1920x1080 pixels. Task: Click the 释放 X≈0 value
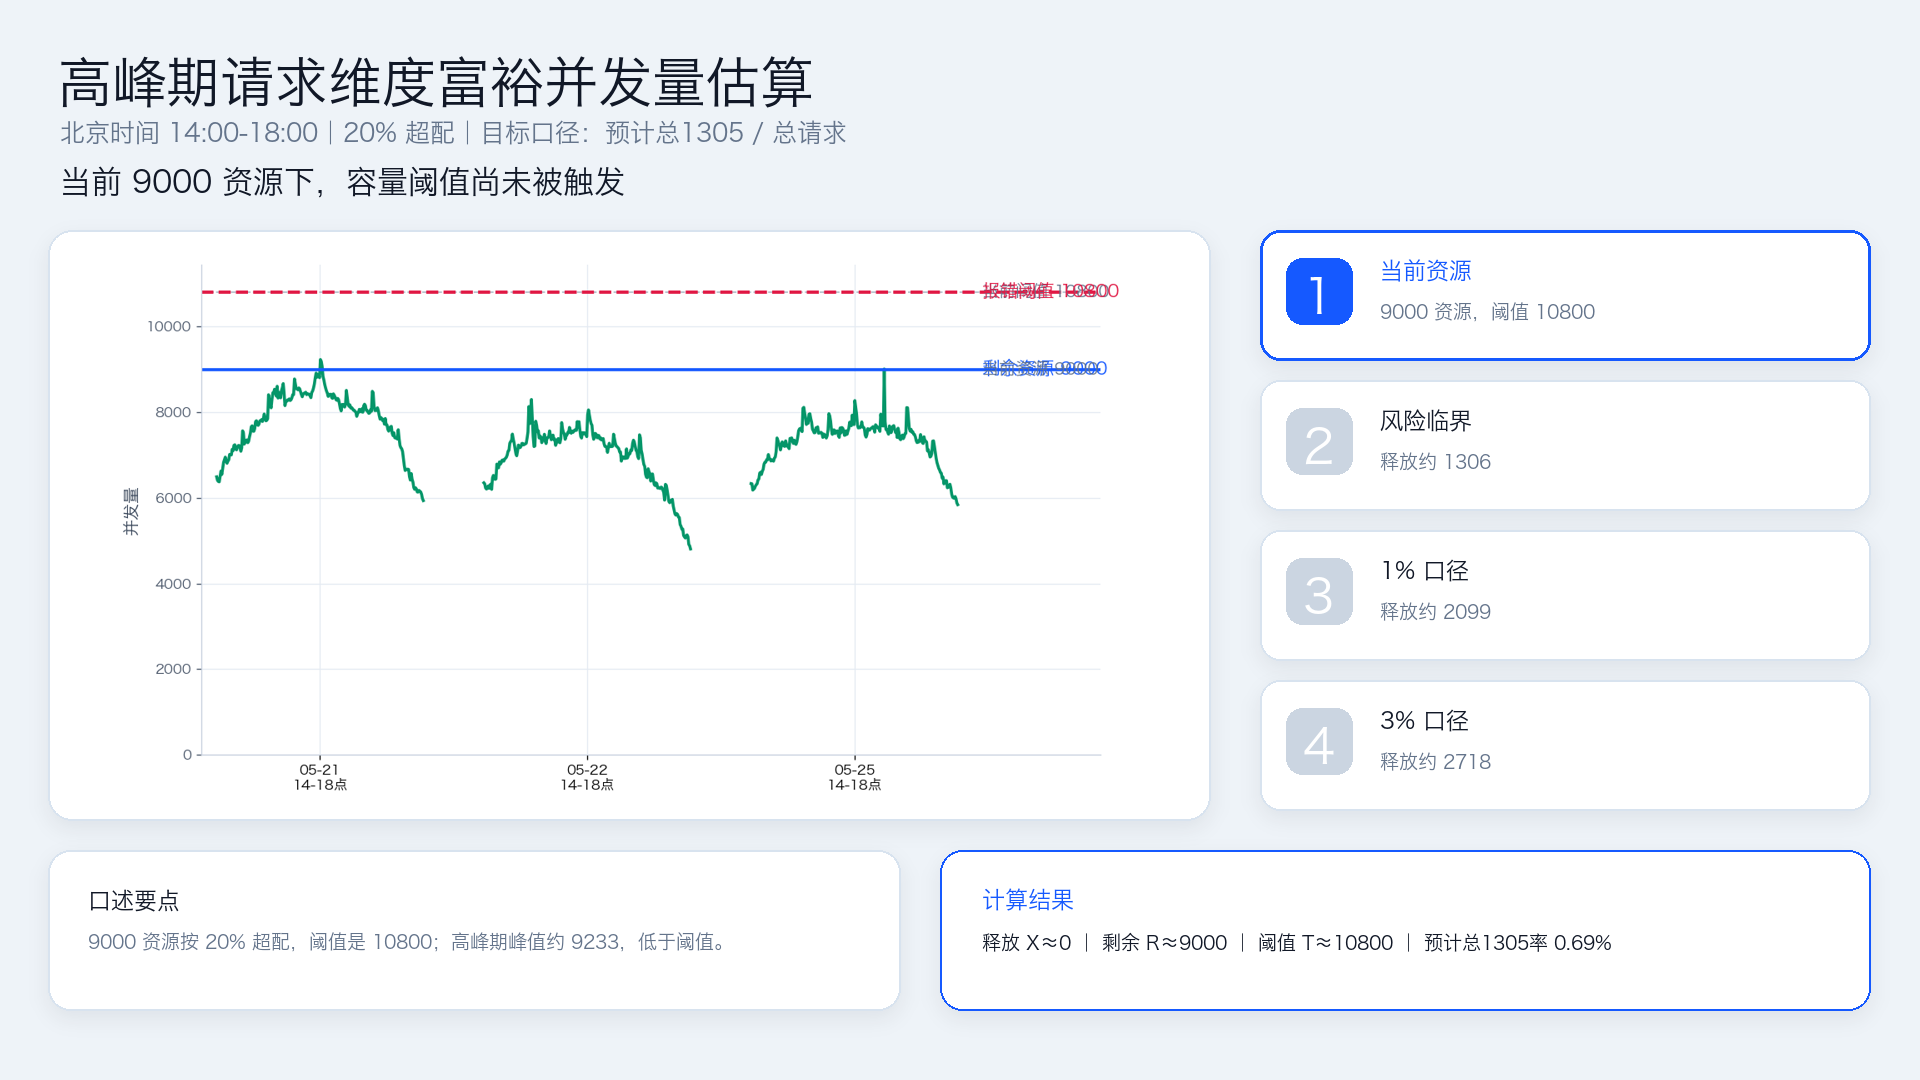pyautogui.click(x=1026, y=943)
